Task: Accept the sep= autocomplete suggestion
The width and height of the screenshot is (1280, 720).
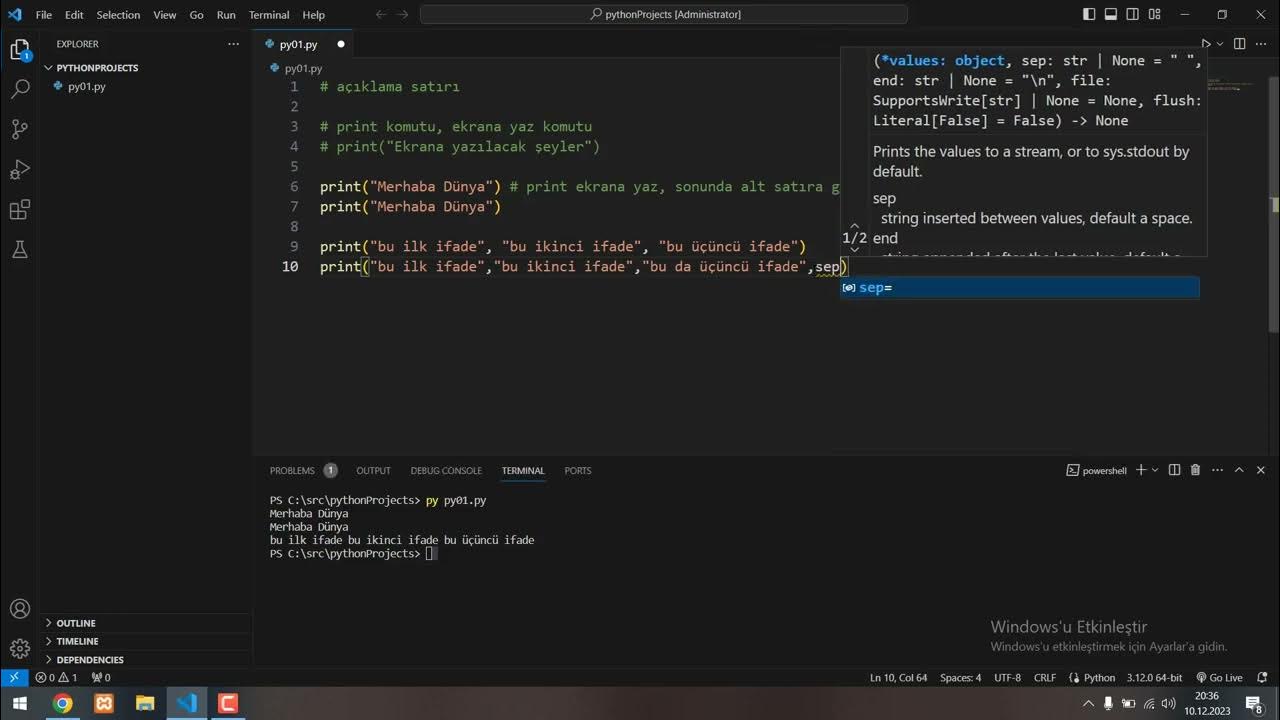Action: (1019, 287)
